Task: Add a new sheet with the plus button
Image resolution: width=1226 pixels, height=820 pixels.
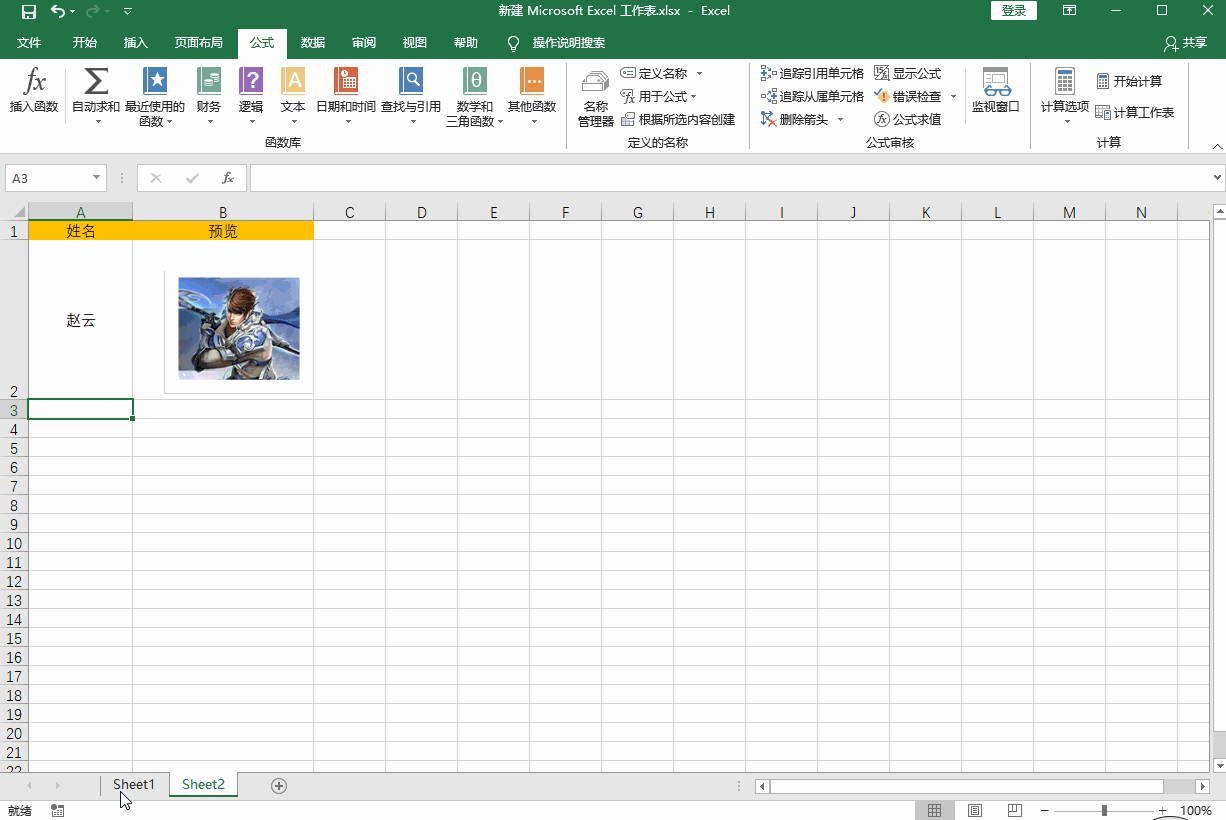Action: pos(279,785)
